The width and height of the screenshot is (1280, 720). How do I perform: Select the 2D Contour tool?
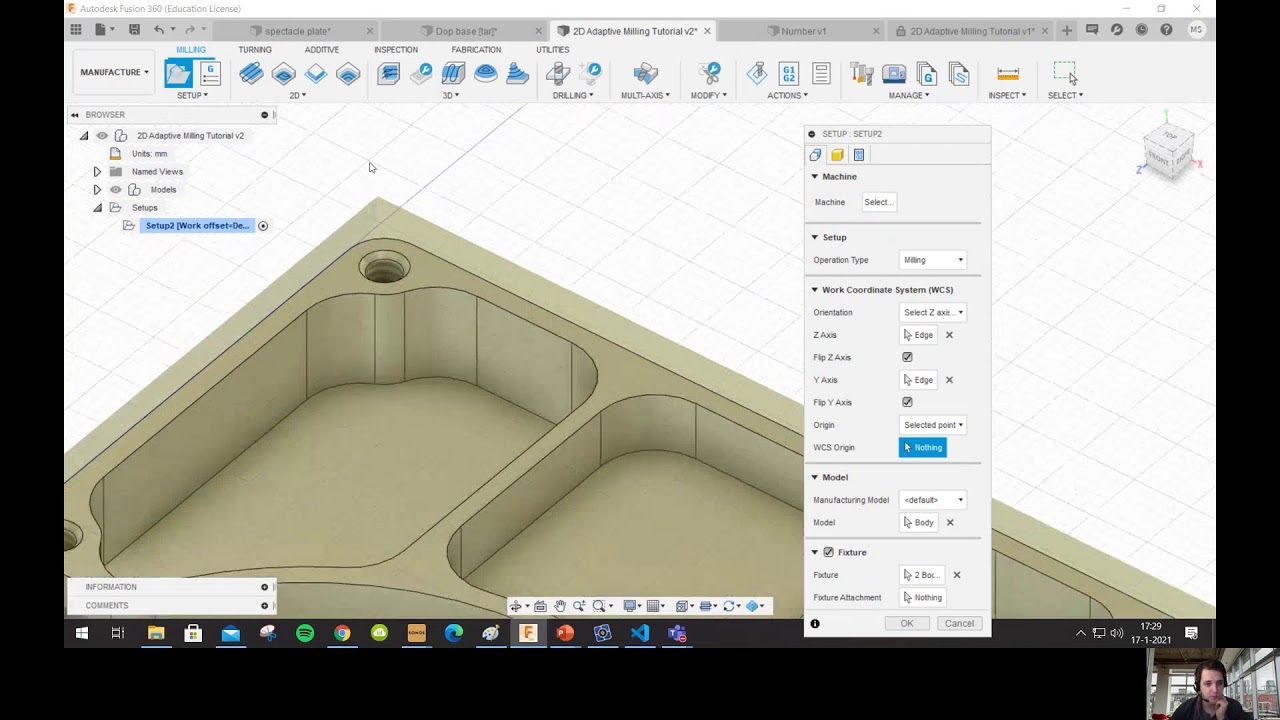click(348, 73)
